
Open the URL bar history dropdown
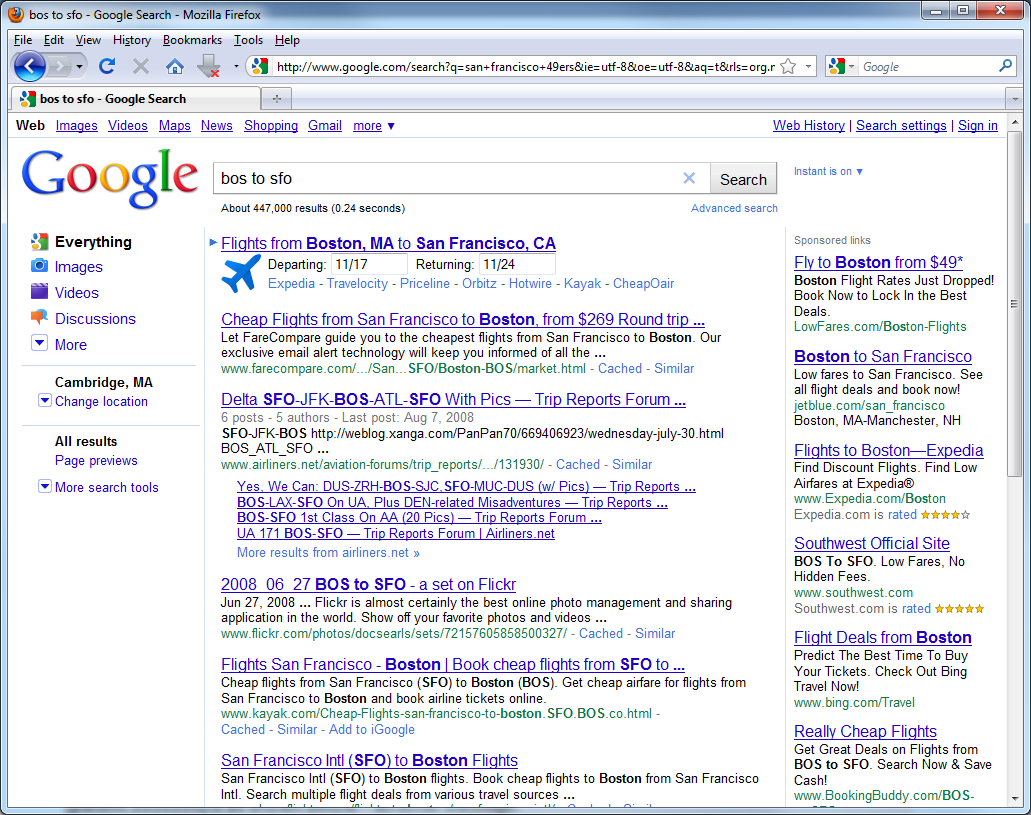click(808, 66)
